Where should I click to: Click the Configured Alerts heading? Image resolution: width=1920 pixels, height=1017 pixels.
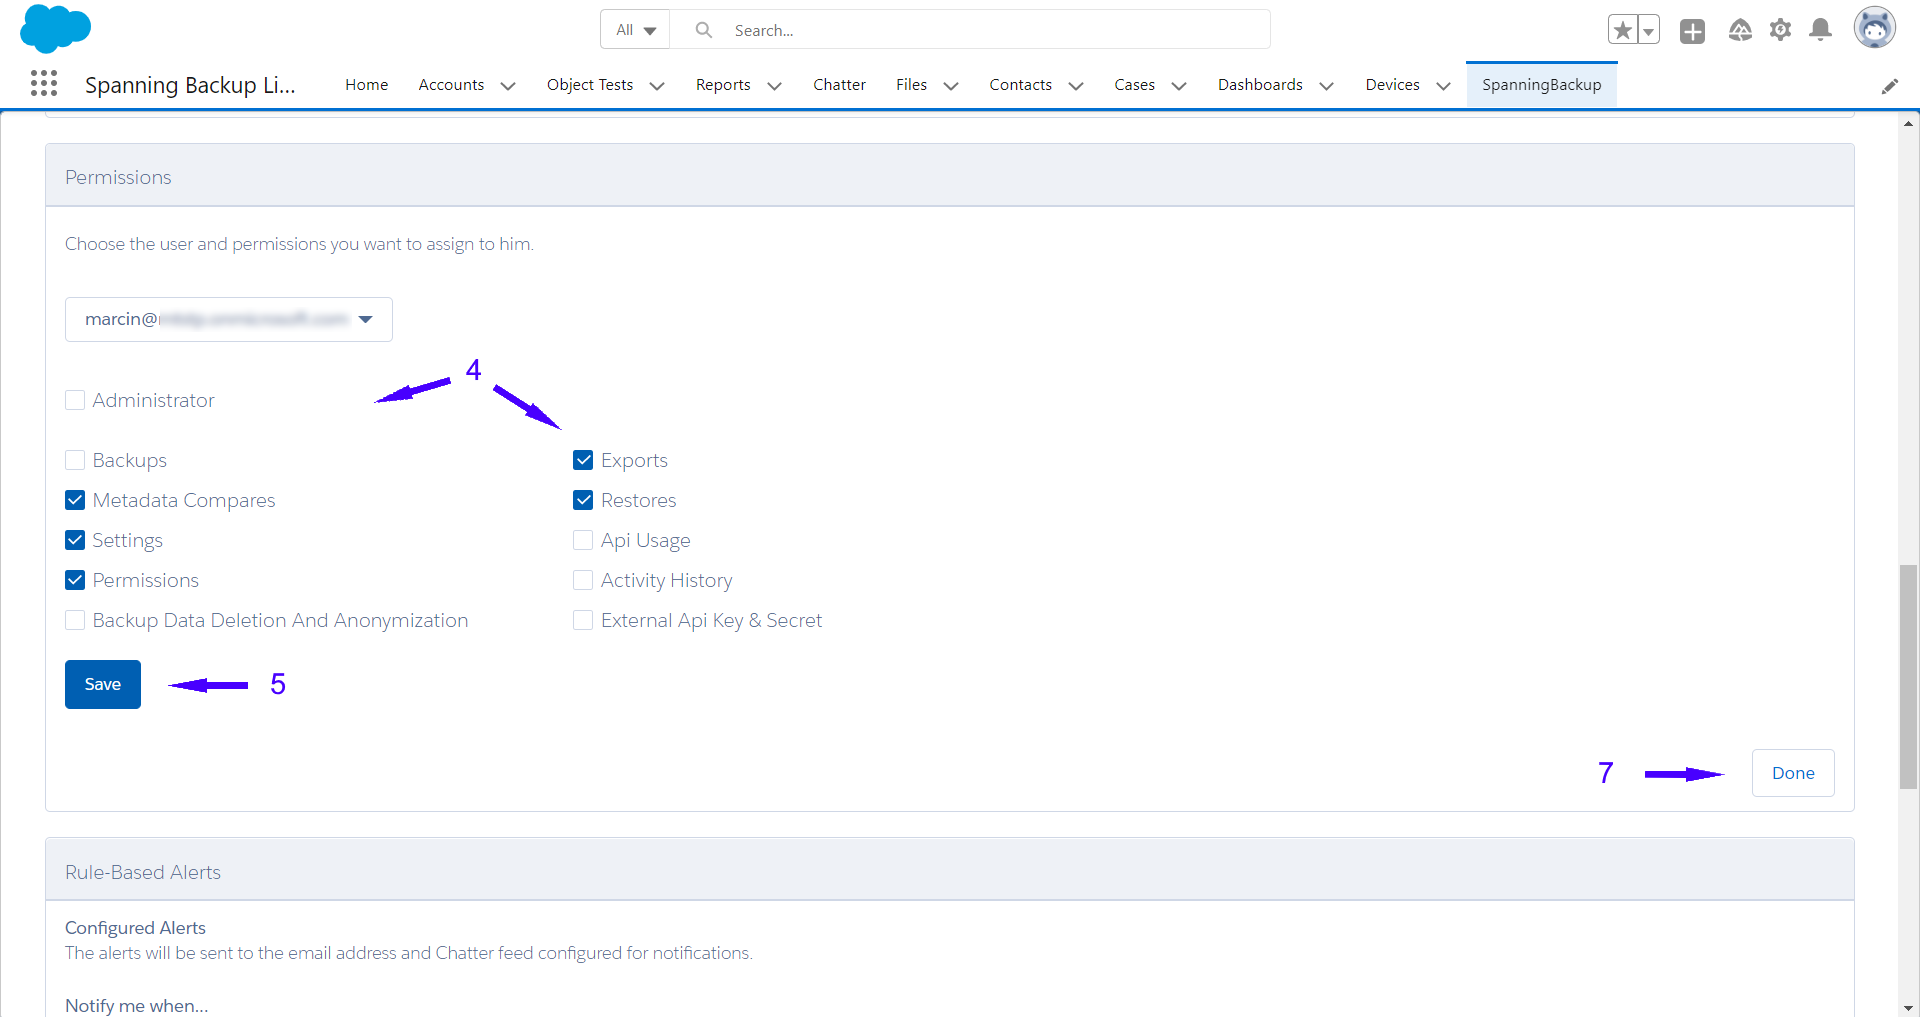pyautogui.click(x=135, y=928)
